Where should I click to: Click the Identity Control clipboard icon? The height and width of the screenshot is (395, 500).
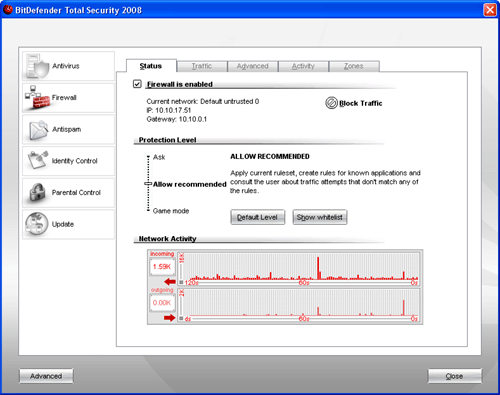pyautogui.click(x=37, y=160)
